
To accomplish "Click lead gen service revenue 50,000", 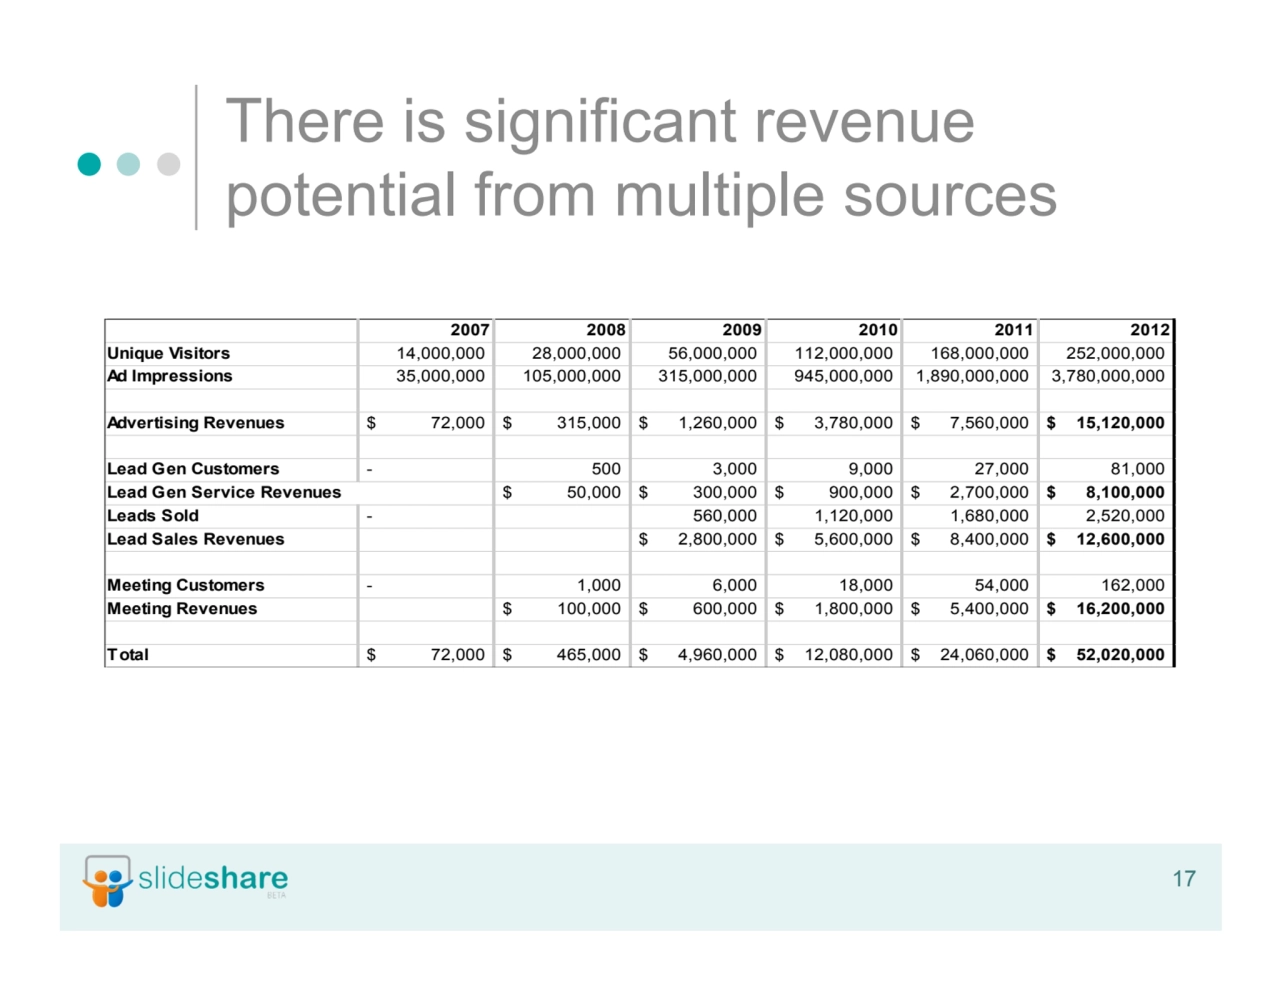I will pyautogui.click(x=593, y=492).
